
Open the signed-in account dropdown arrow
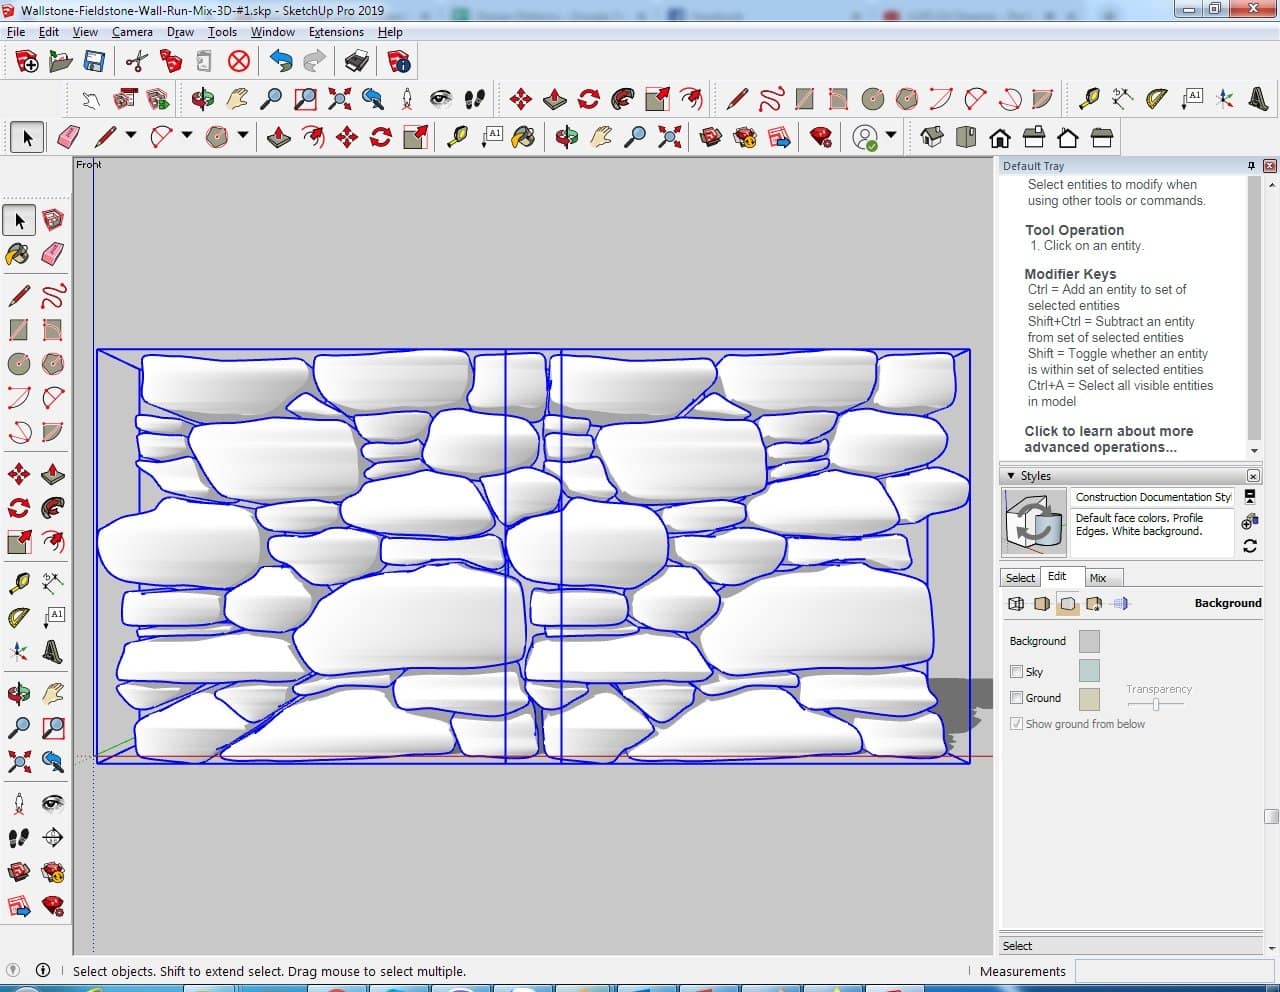tap(891, 137)
